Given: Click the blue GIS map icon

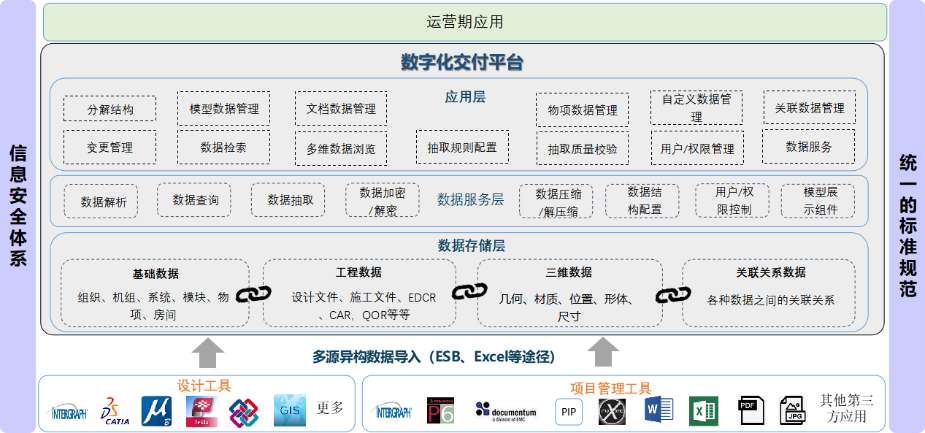Looking at the screenshot, I should tap(290, 411).
